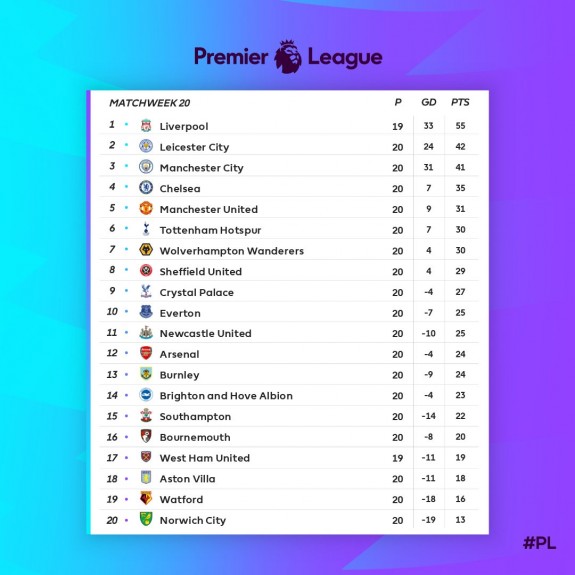Image resolution: width=575 pixels, height=575 pixels.
Task: Select the Tottenham Hotspur cockerel icon
Action: [146, 229]
